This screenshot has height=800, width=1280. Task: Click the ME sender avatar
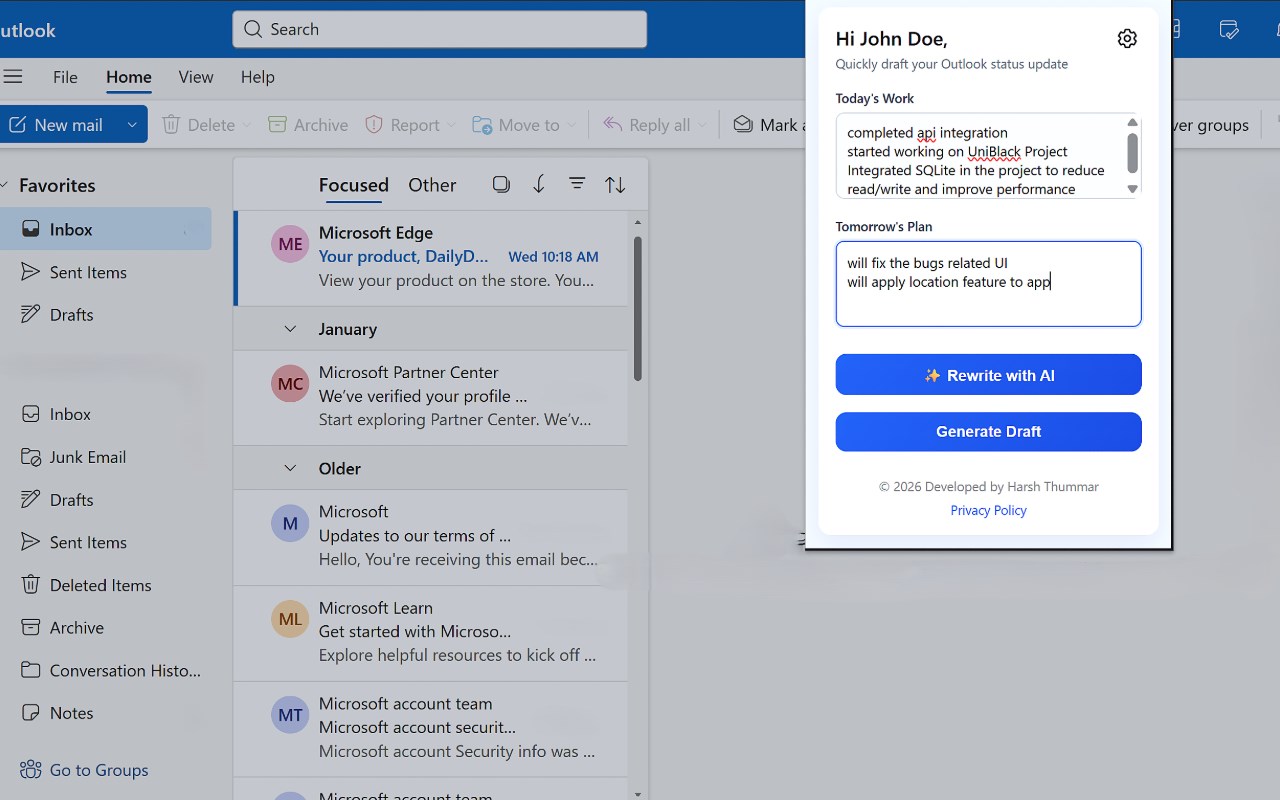tap(290, 244)
